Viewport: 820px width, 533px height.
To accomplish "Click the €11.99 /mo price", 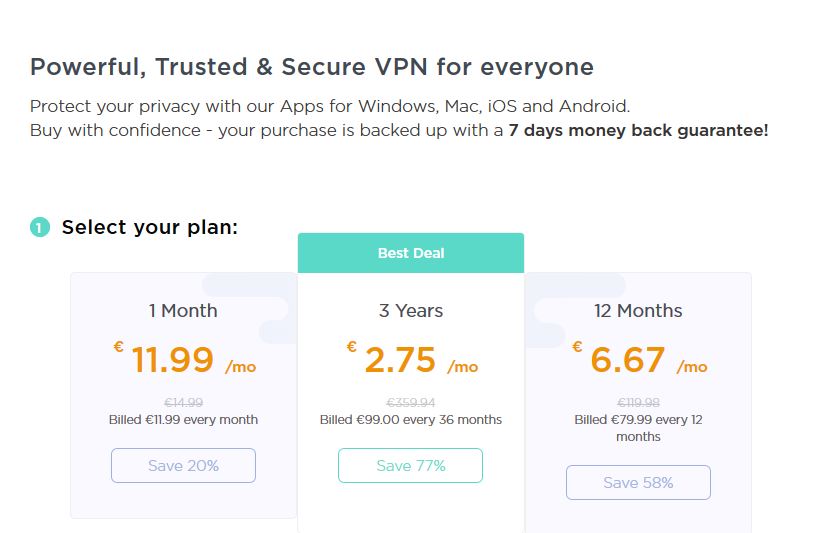I will coord(185,358).
